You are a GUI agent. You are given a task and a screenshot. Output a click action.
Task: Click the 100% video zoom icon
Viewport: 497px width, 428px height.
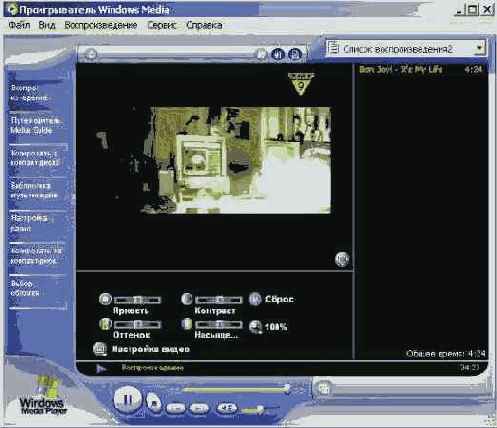point(256,327)
